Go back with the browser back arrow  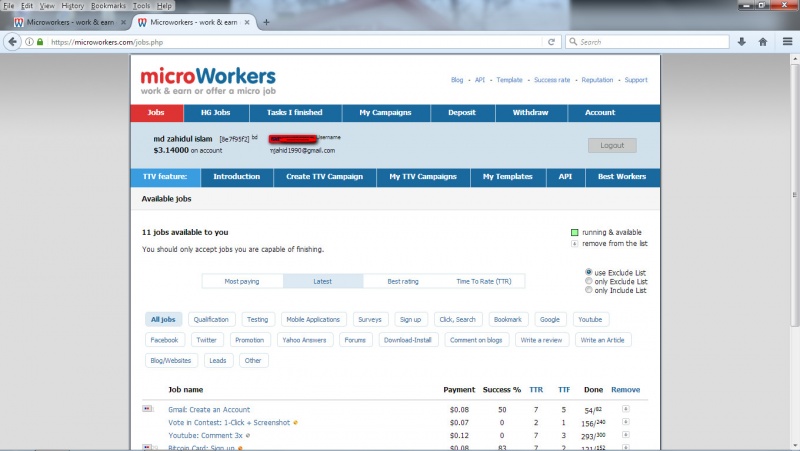click(x=12, y=42)
